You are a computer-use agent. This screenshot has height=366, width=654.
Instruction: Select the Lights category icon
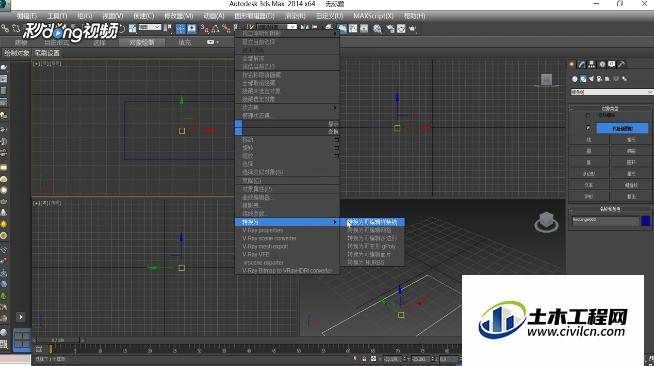[x=591, y=79]
